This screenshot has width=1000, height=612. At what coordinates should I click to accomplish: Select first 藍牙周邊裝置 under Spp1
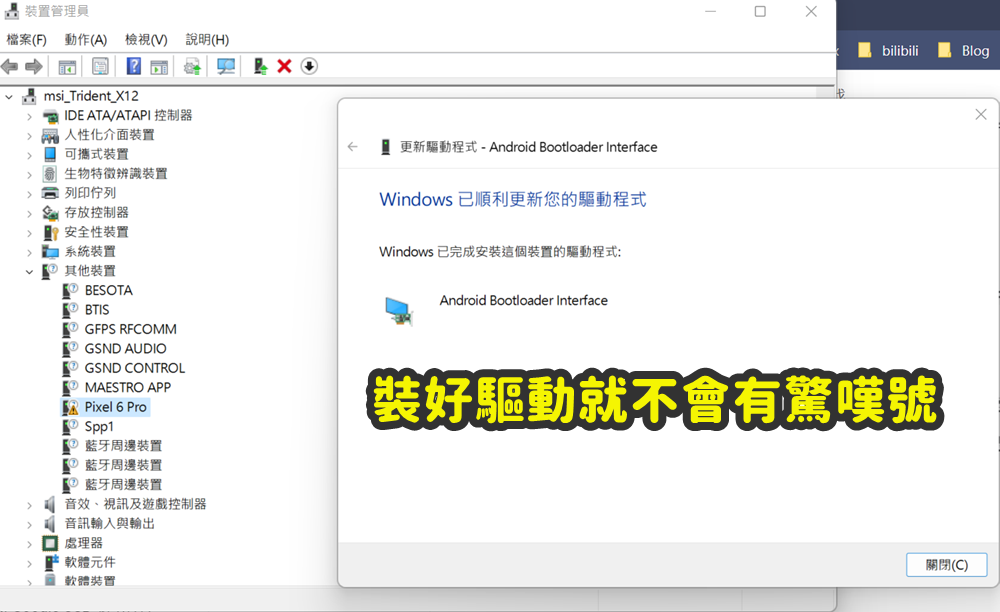(123, 446)
